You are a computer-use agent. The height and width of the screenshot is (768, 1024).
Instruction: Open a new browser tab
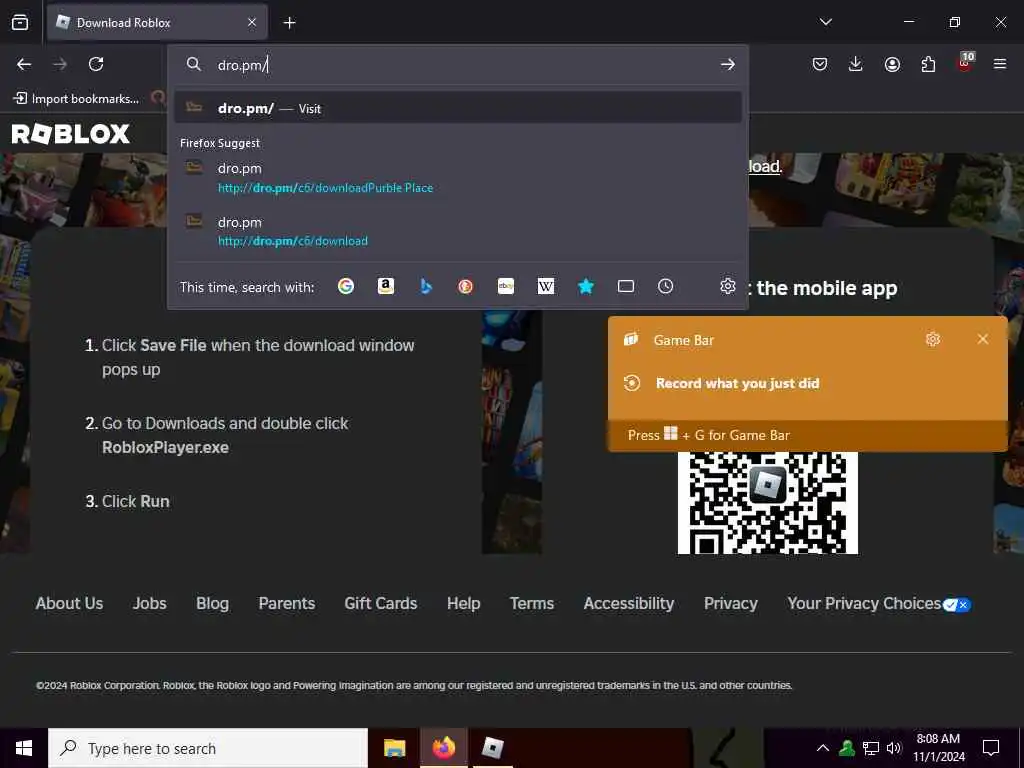pyautogui.click(x=289, y=23)
